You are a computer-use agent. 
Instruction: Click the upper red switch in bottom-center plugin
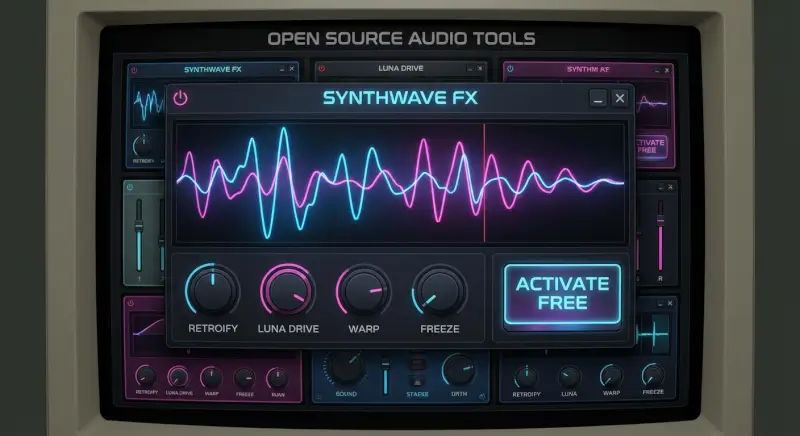click(x=417, y=363)
